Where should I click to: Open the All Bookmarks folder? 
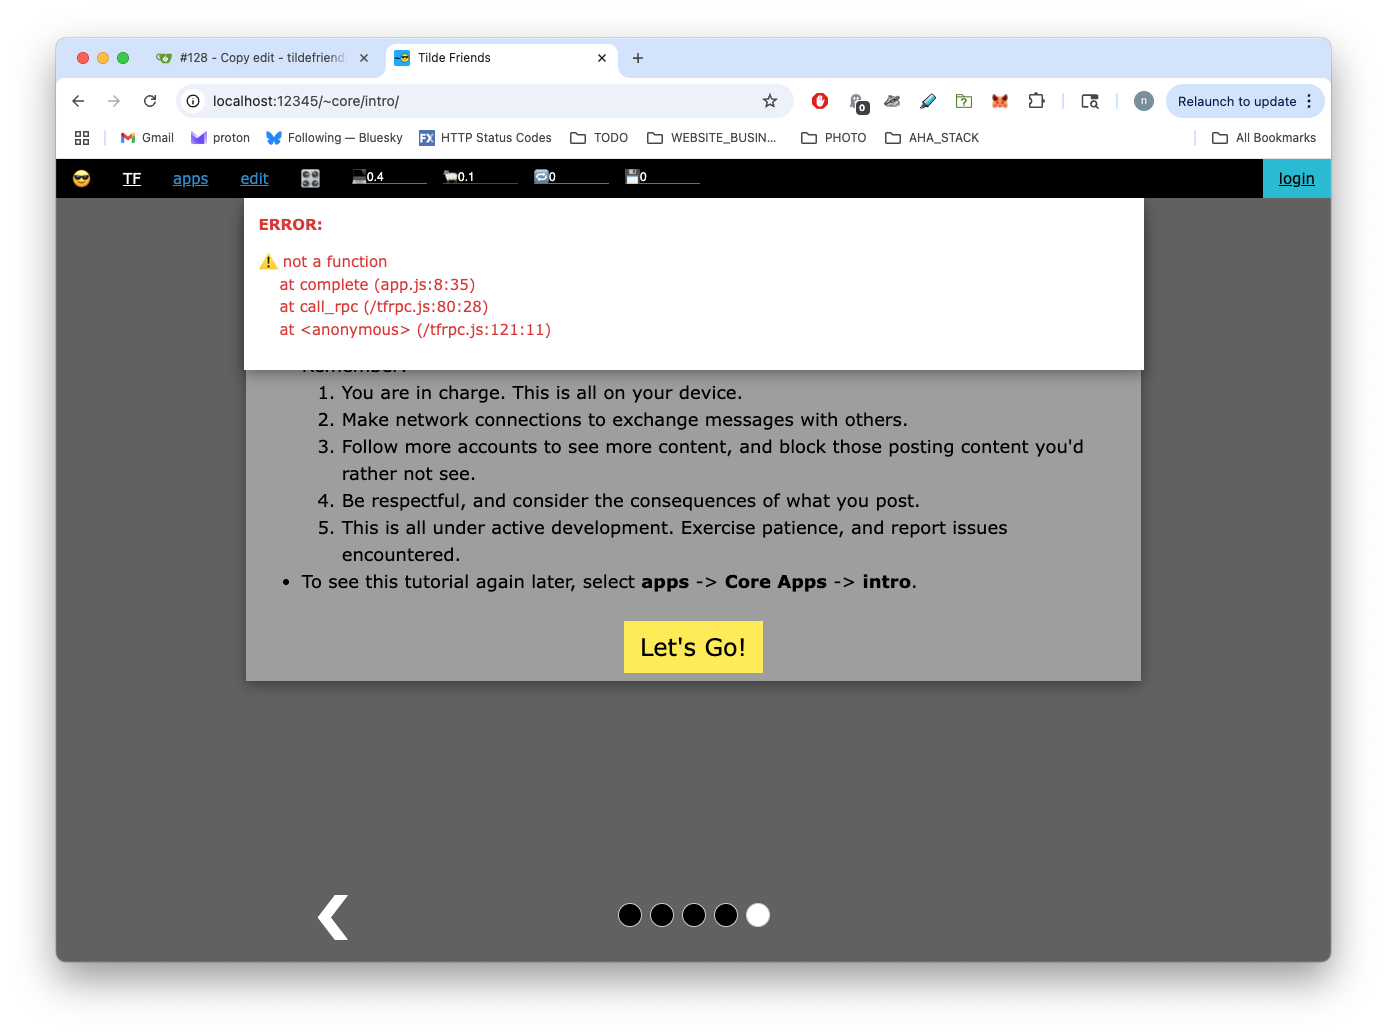[x=1264, y=138]
